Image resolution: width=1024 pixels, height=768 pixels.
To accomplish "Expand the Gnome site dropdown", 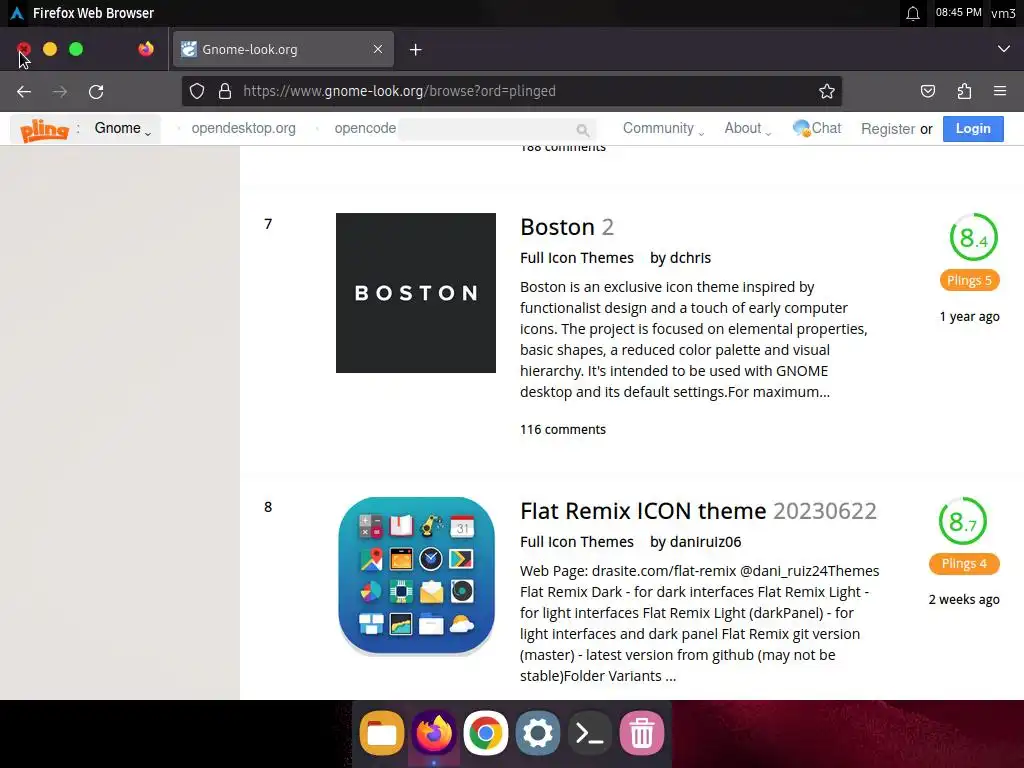I will coord(123,129).
